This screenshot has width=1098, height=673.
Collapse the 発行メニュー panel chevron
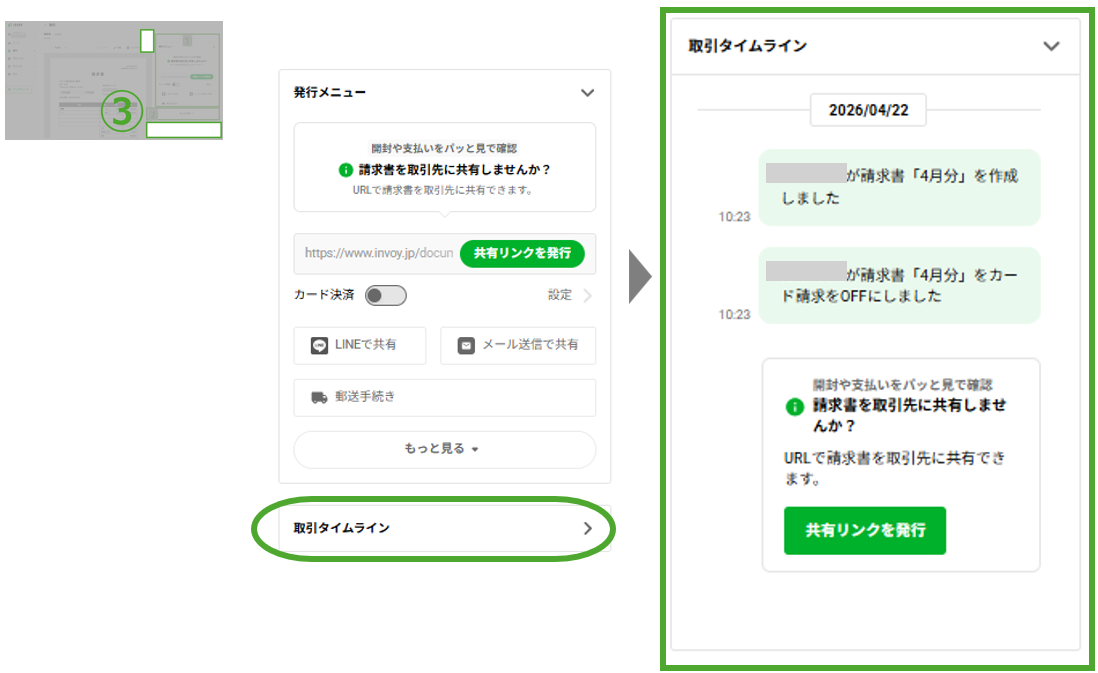pos(588,92)
